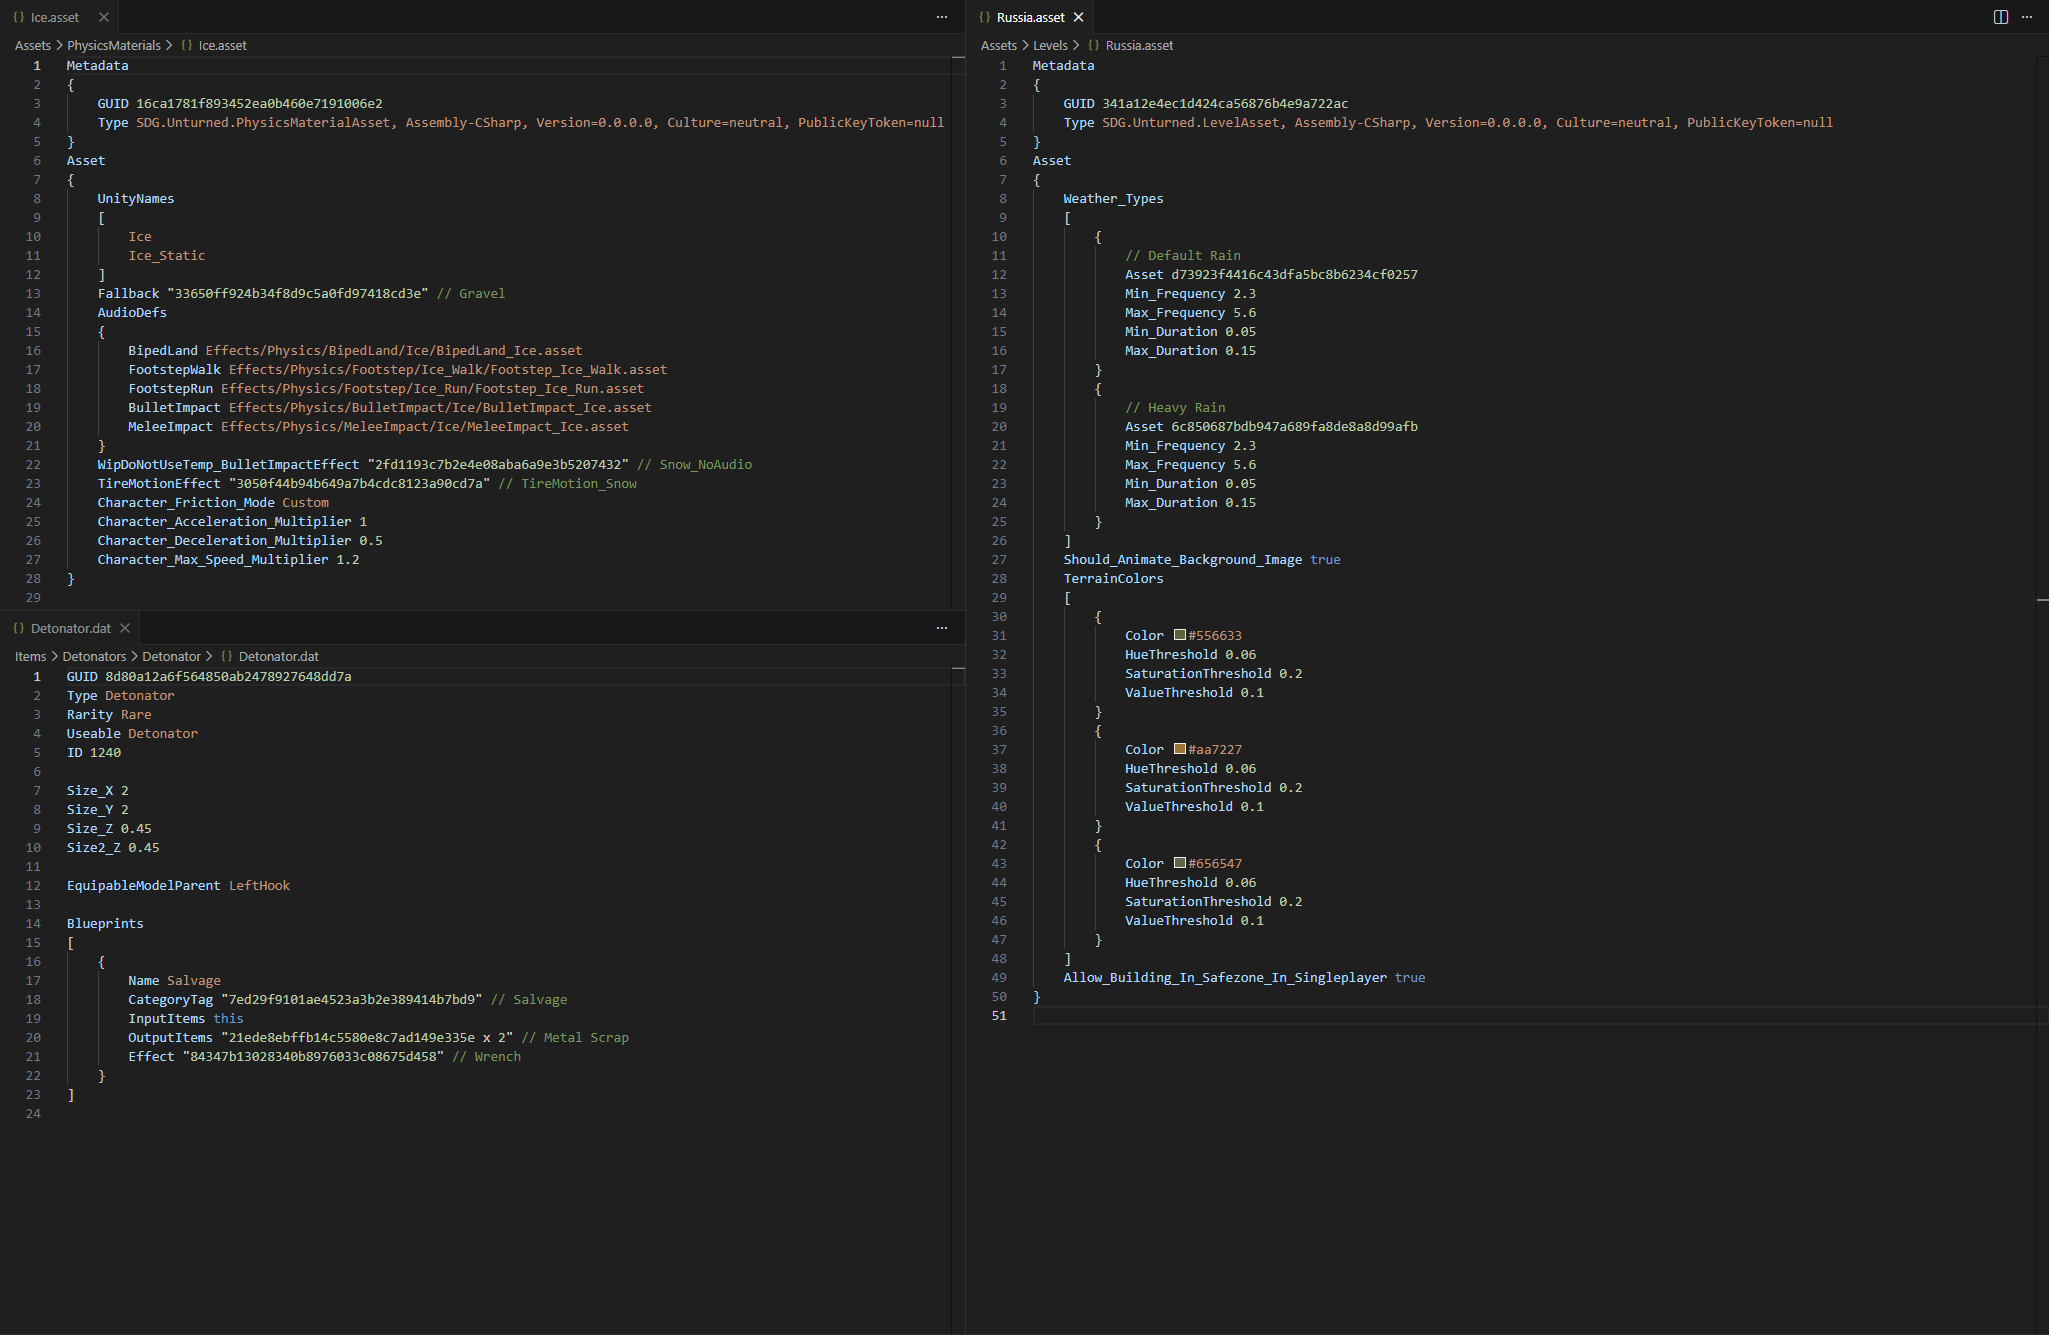Select the Russia.asset tab
Image resolution: width=2049 pixels, height=1335 pixels.
tap(1030, 17)
